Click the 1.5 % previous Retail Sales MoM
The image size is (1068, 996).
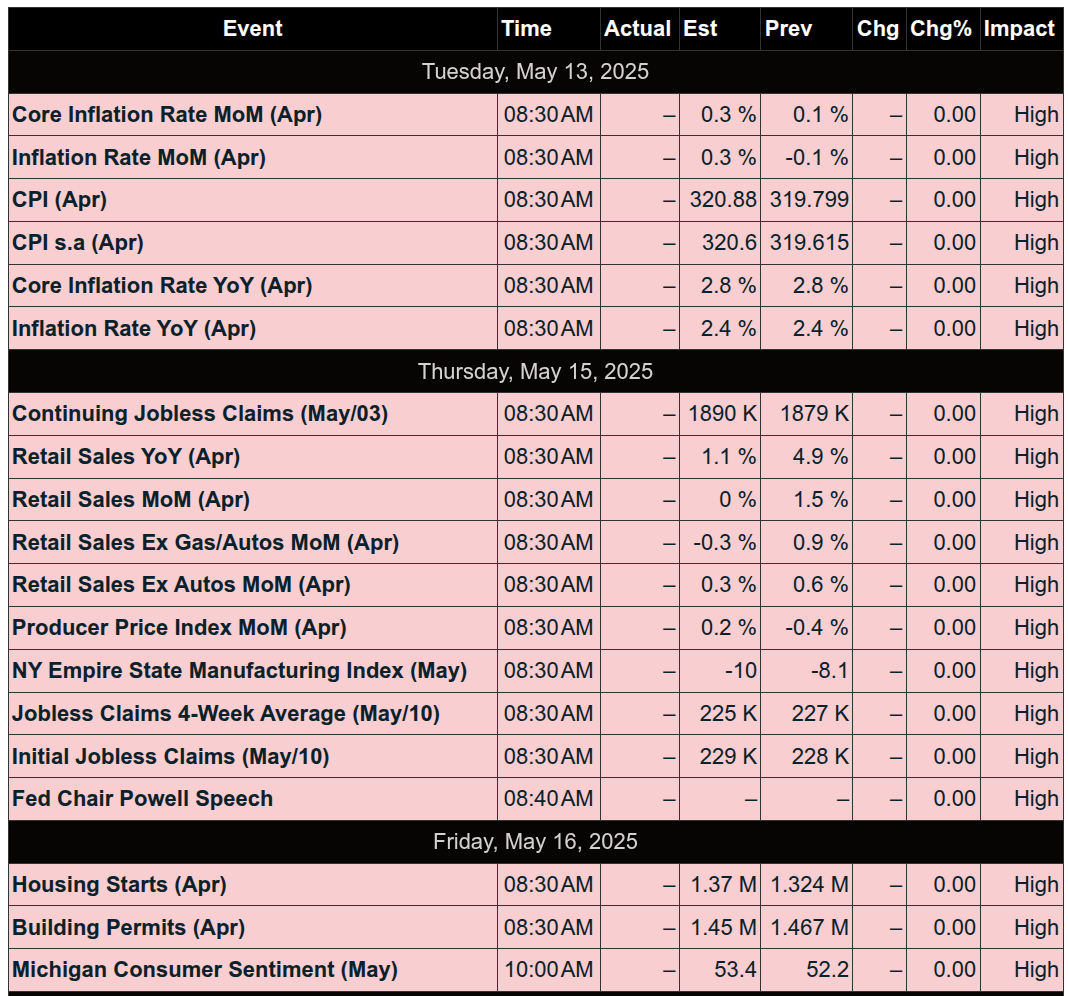[821, 499]
